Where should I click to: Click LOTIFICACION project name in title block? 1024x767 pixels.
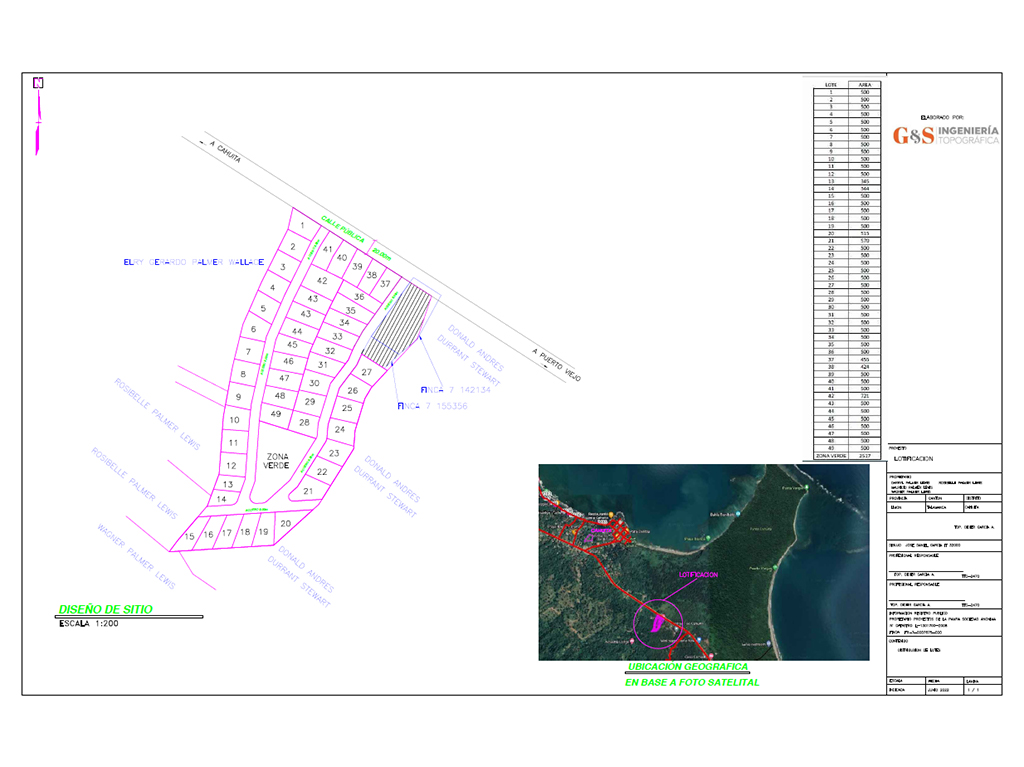(x=913, y=459)
